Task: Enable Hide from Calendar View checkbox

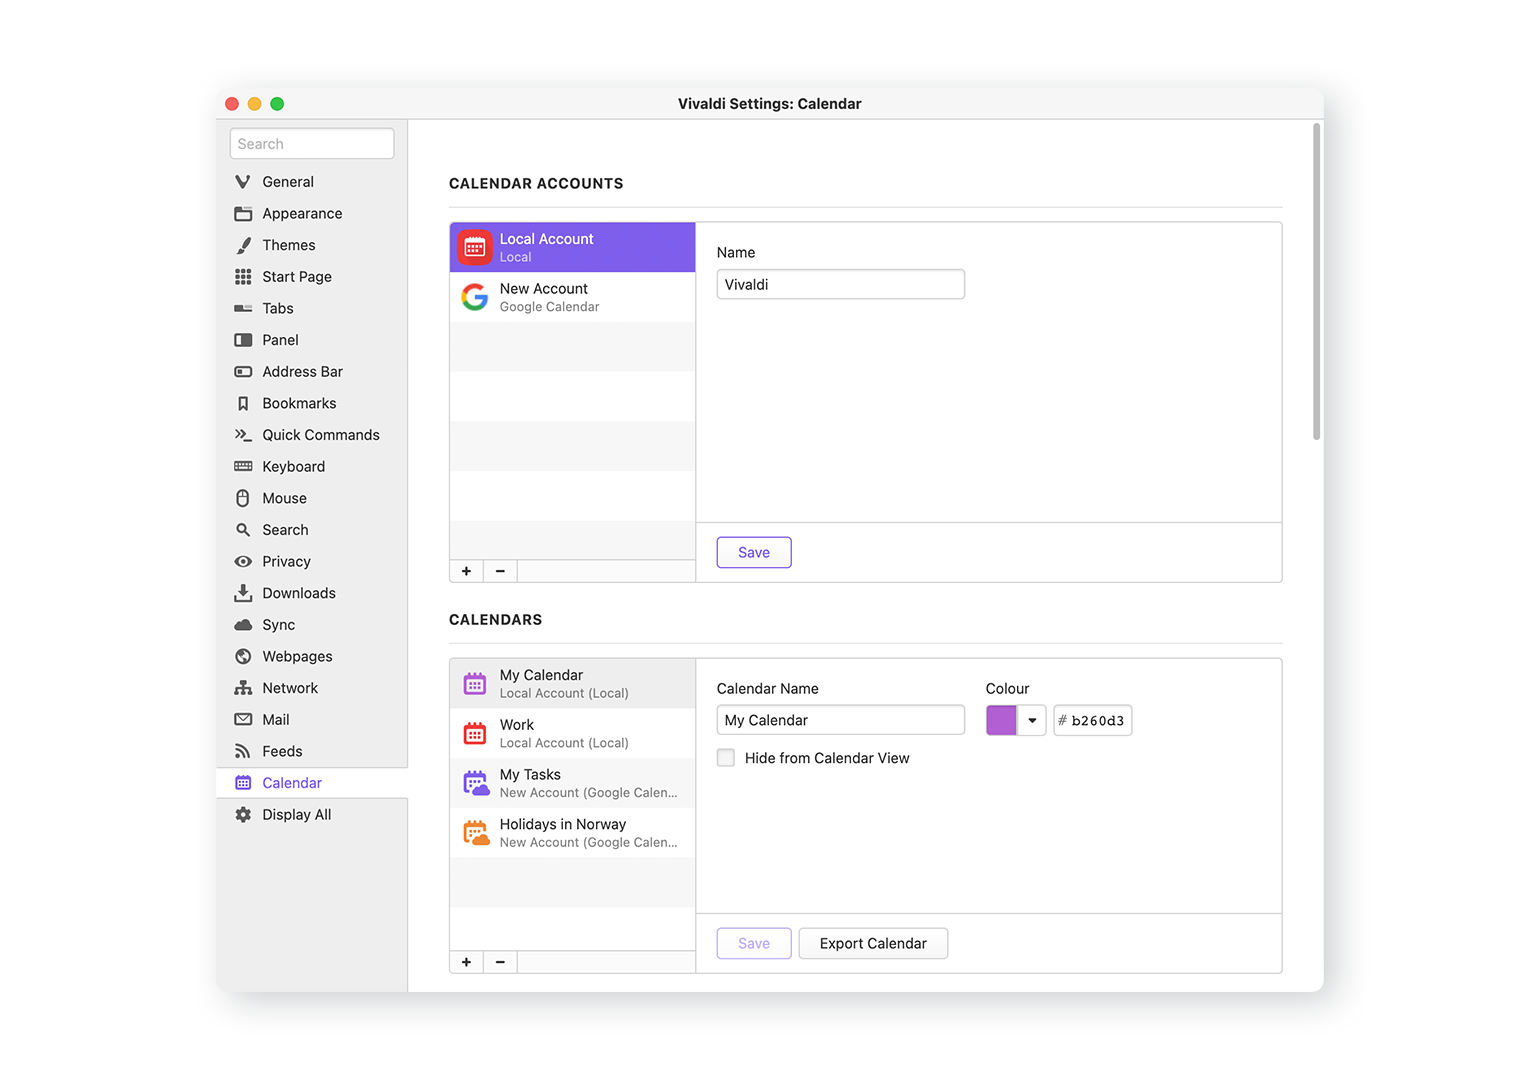Action: [x=726, y=758]
